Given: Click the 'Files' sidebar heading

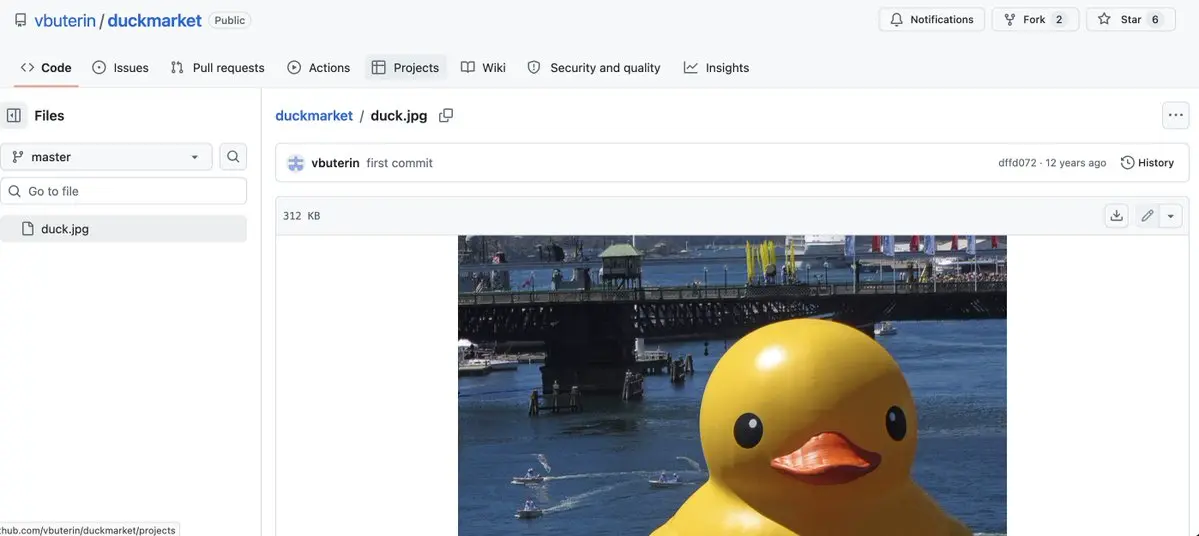Looking at the screenshot, I should coord(49,115).
